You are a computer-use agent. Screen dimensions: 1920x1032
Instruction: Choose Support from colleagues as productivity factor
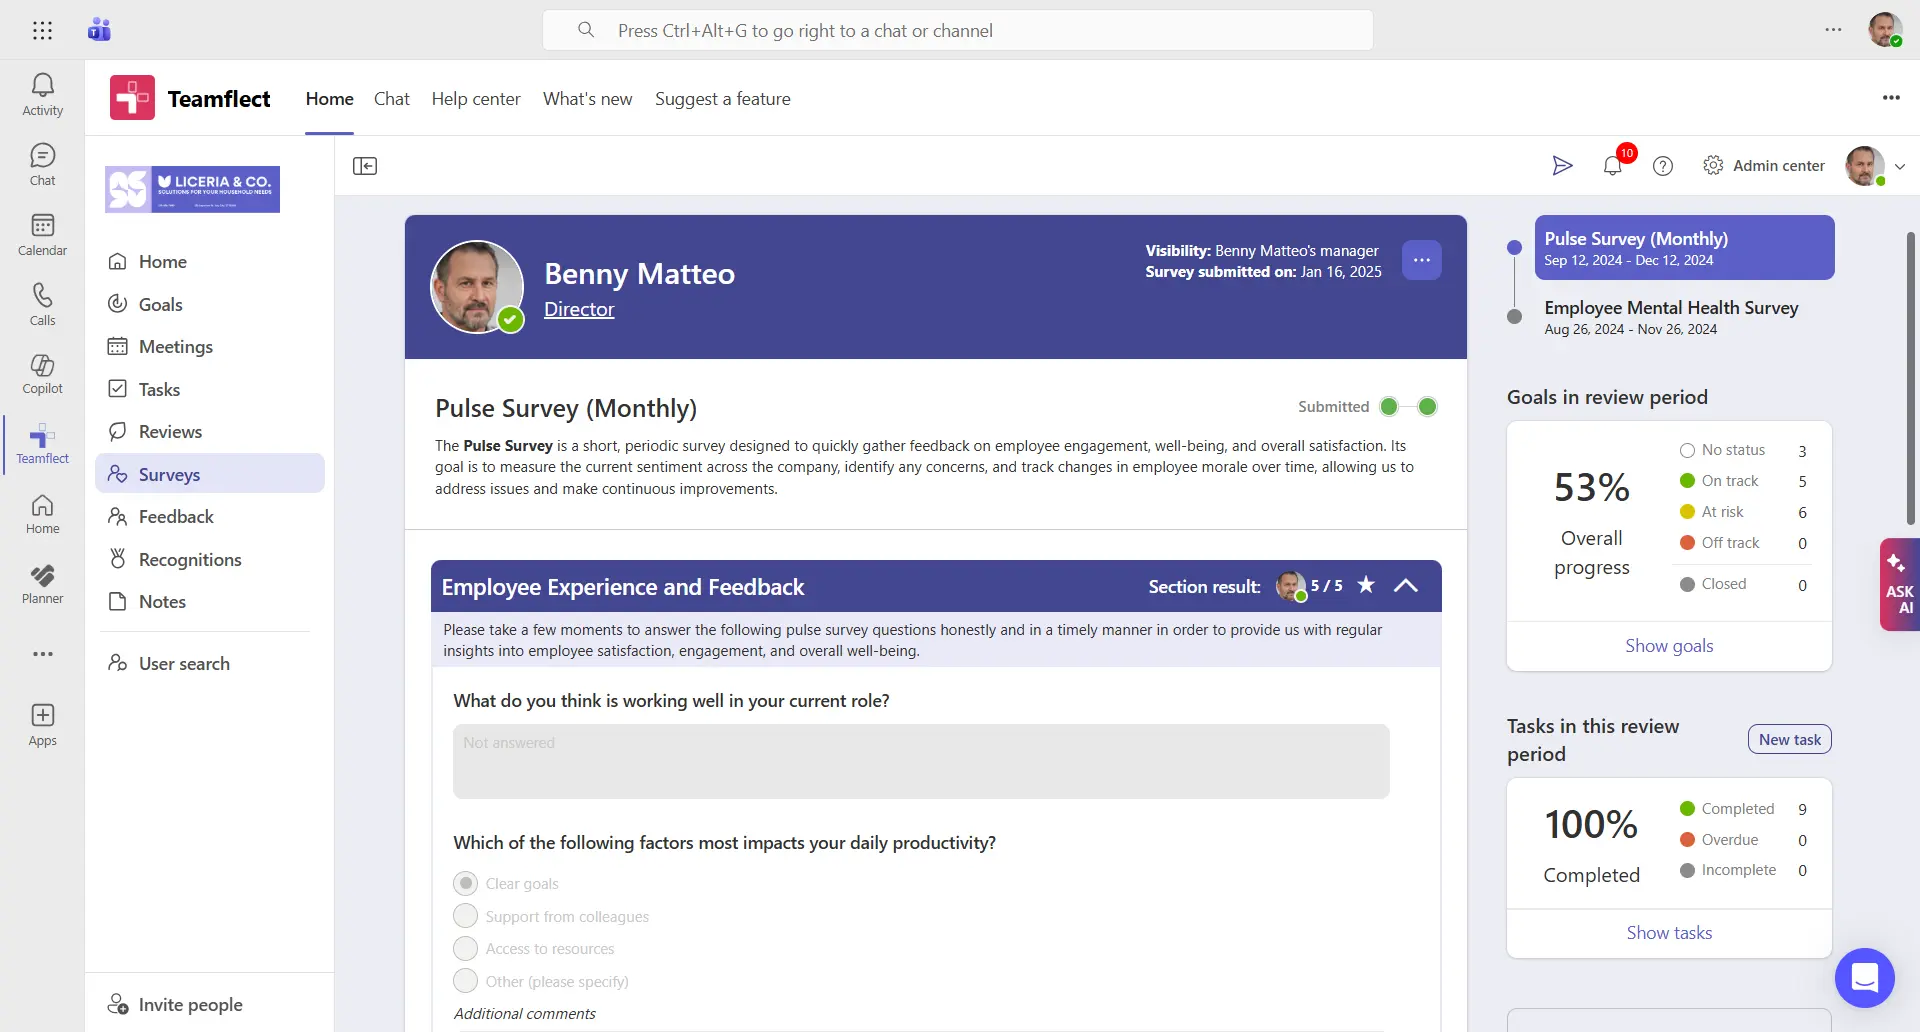(465, 915)
